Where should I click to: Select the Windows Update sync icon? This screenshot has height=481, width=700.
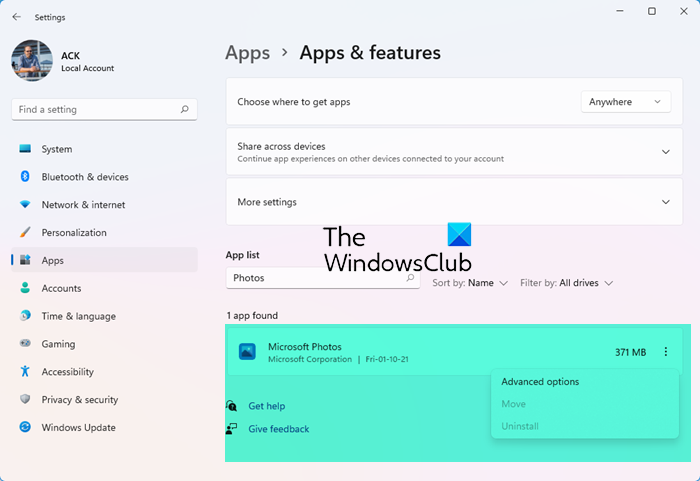[x=25, y=427]
